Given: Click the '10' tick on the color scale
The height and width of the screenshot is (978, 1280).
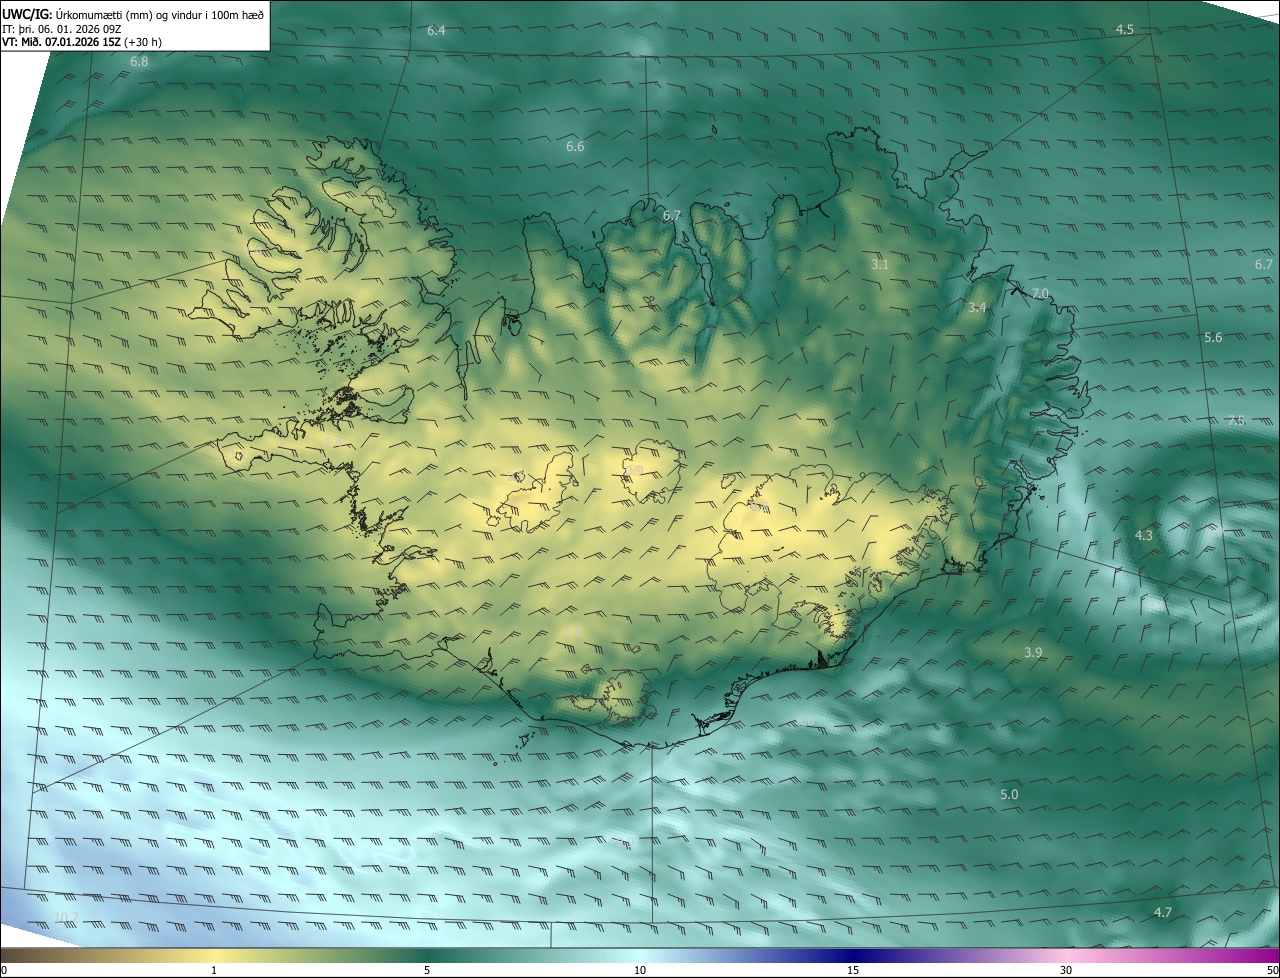Looking at the screenshot, I should (640, 970).
